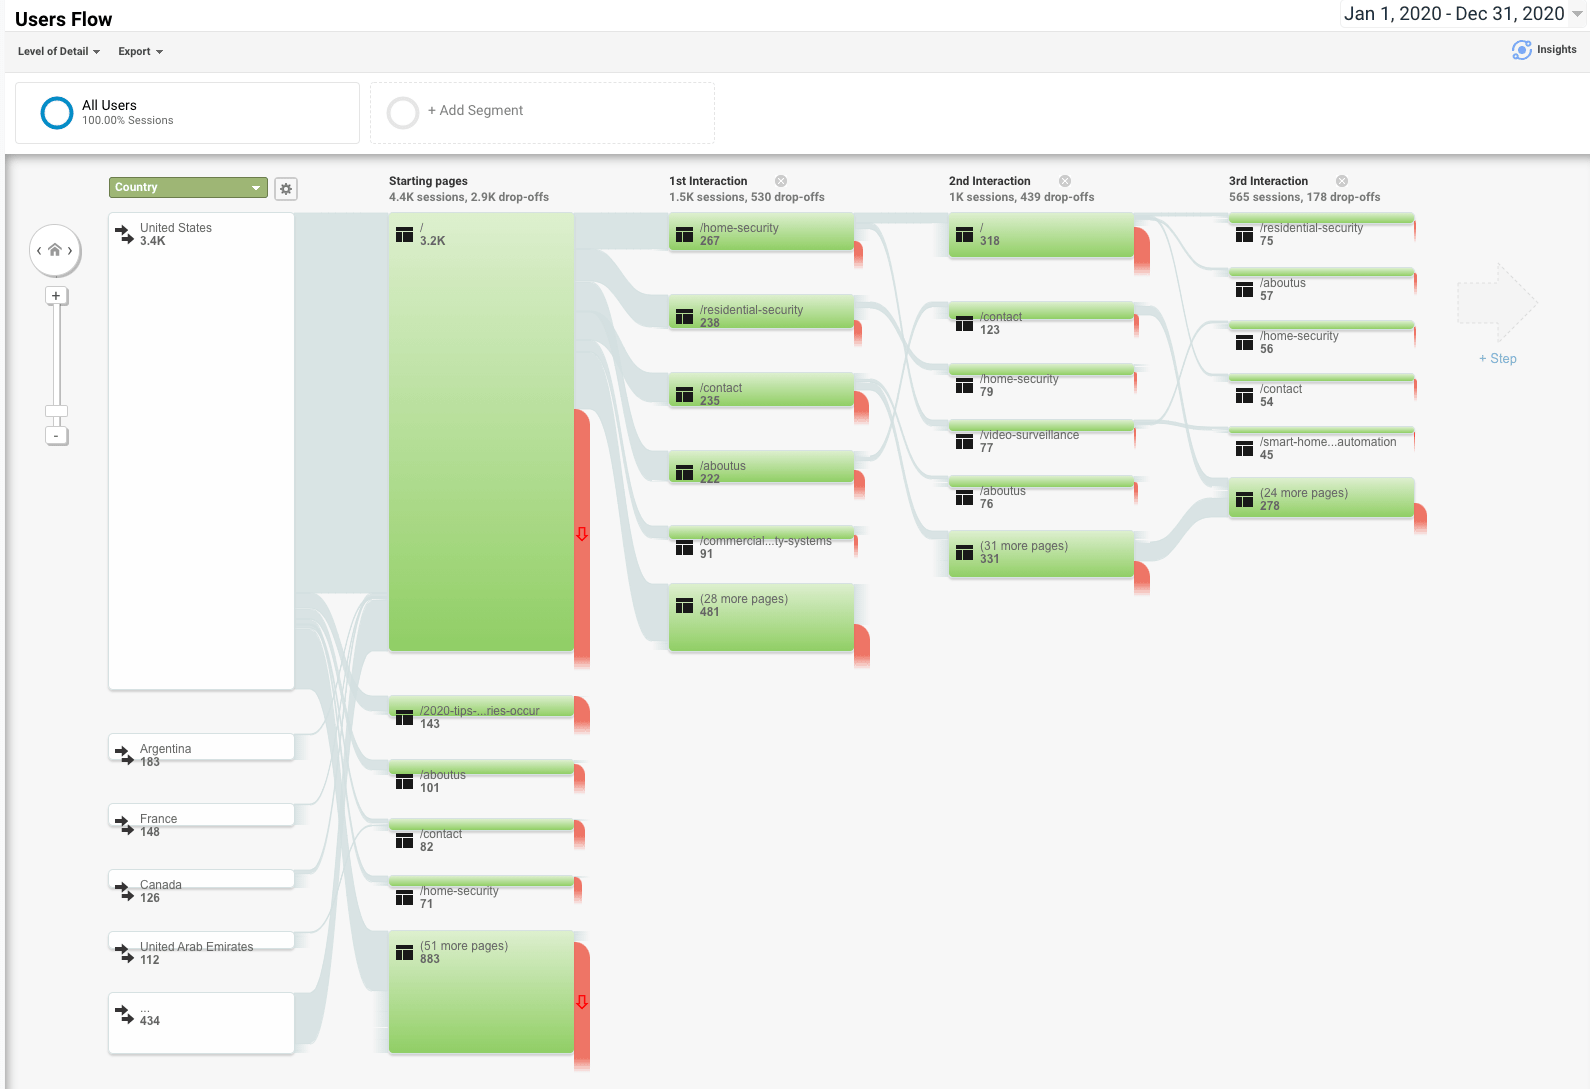The height and width of the screenshot is (1089, 1590).
Task: Click the /home-security 1st Interaction node
Action: pos(761,233)
